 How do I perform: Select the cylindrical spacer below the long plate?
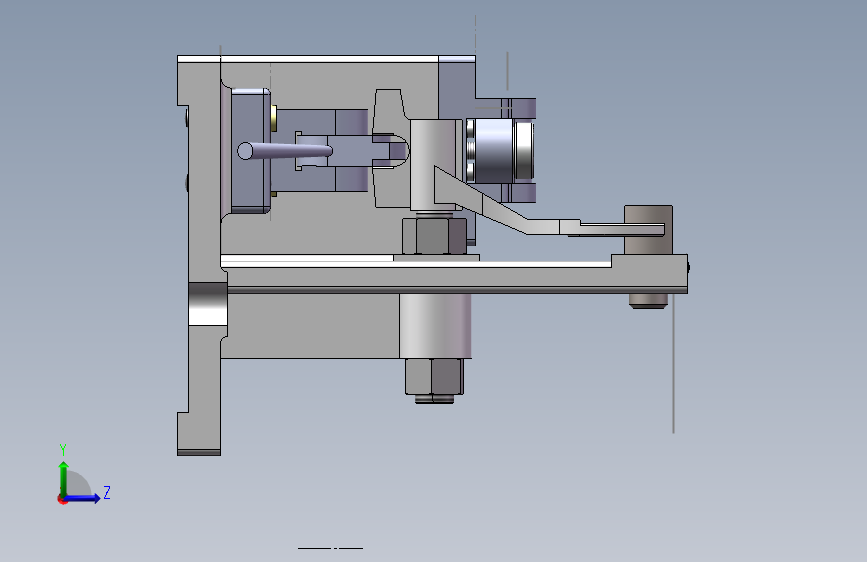(435, 326)
